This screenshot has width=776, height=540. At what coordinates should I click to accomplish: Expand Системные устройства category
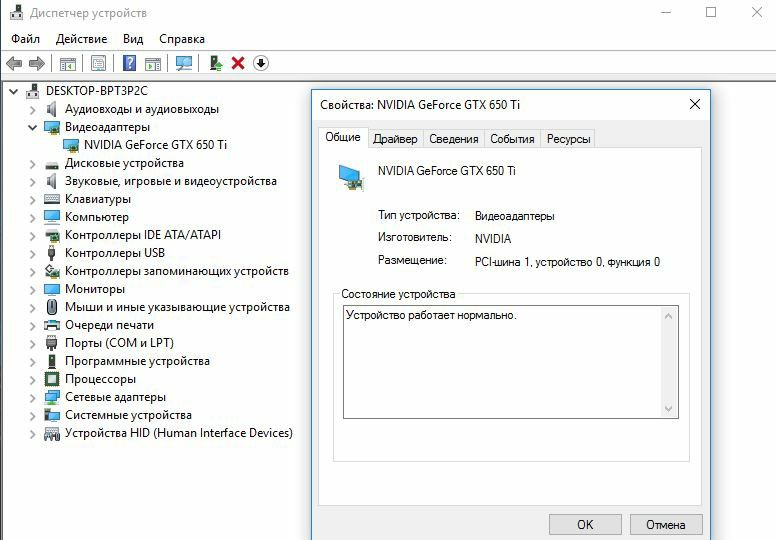(33, 415)
